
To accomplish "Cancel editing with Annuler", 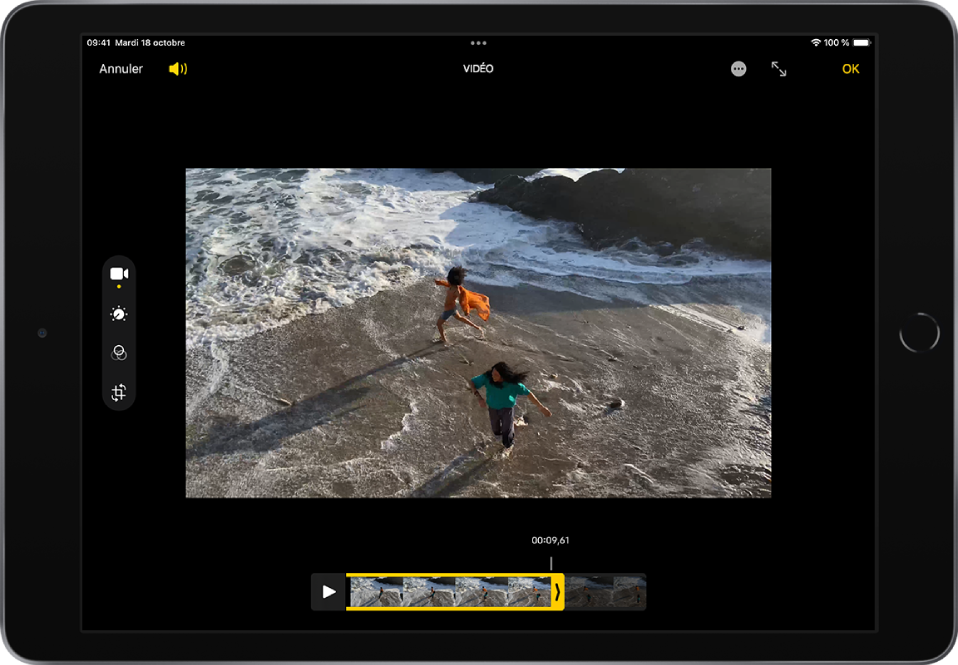I will tap(122, 69).
